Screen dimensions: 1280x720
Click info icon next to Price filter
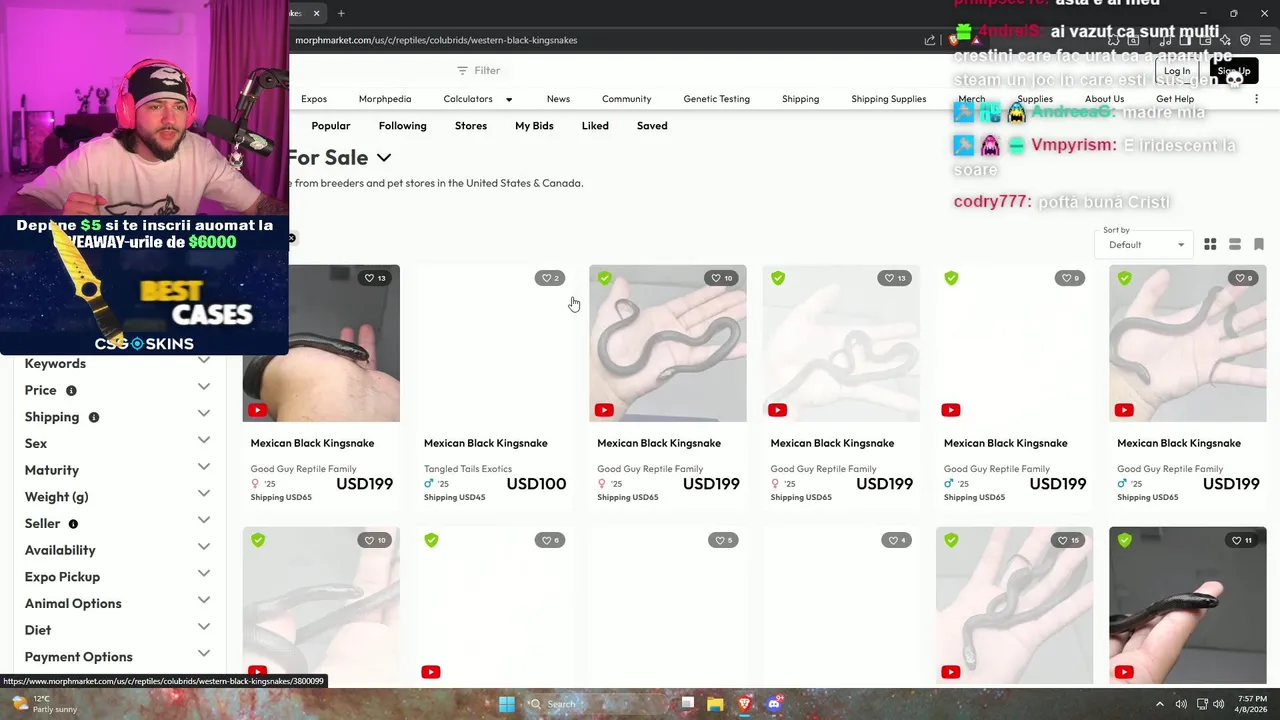71,390
